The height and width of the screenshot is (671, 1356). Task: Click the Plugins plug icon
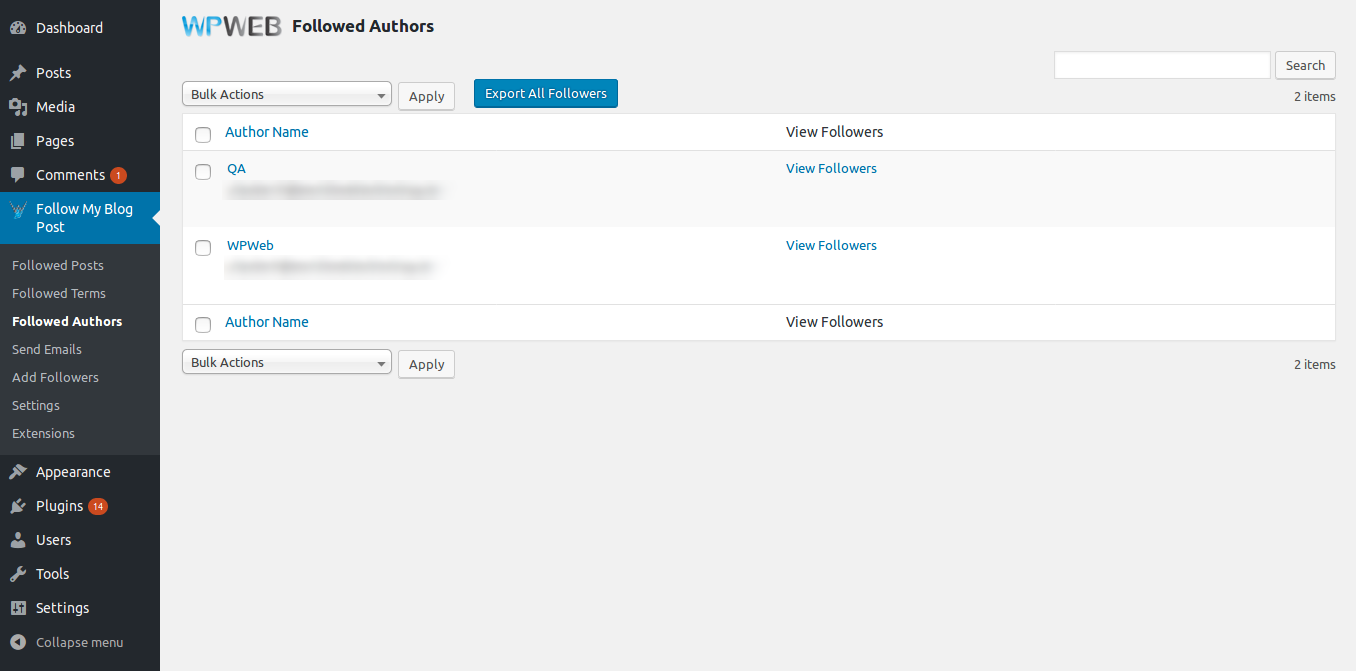point(18,506)
